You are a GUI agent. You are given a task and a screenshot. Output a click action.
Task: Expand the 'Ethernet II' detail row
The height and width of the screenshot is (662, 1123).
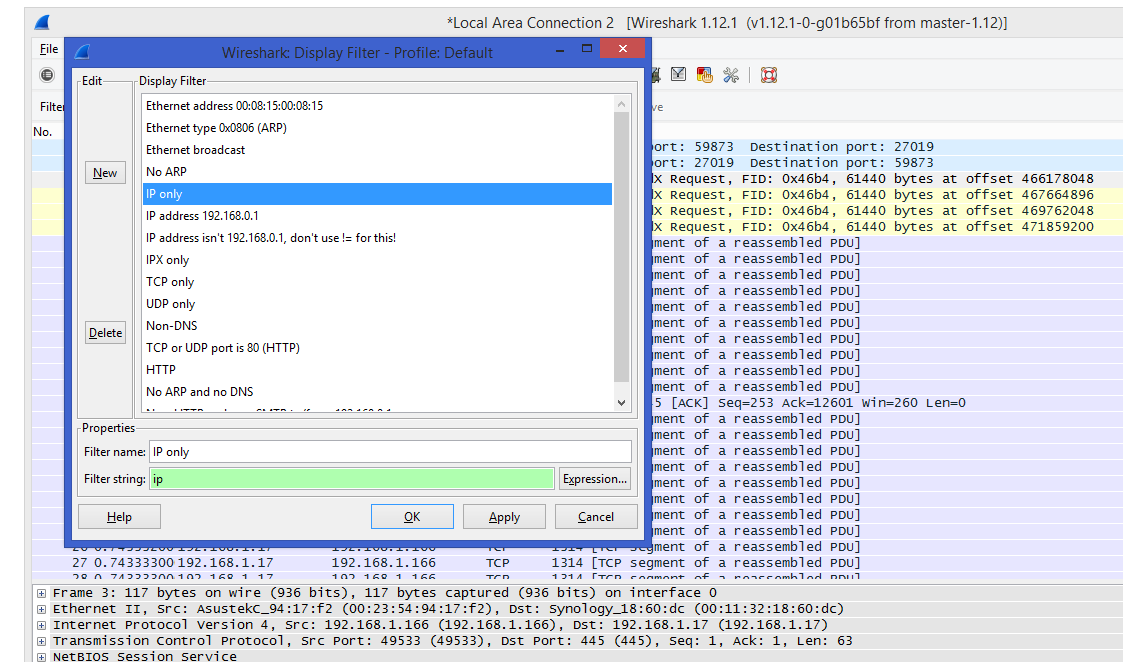coord(42,609)
